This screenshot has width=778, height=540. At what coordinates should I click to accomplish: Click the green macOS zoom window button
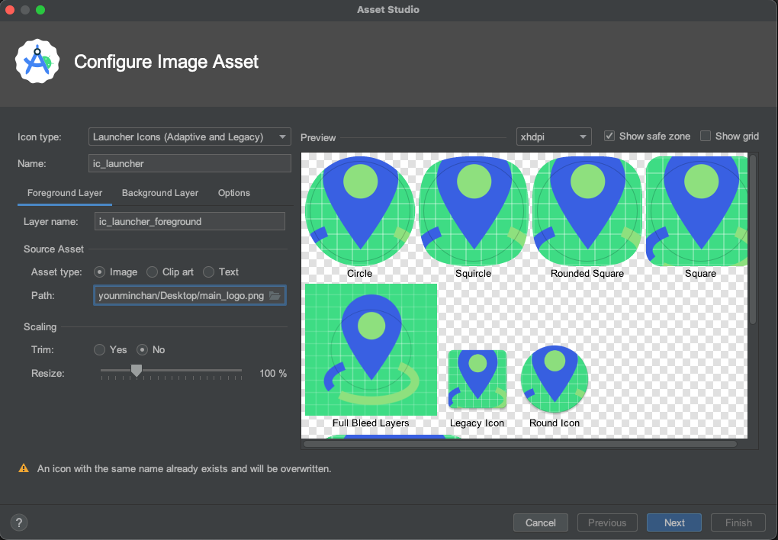tap(41, 10)
